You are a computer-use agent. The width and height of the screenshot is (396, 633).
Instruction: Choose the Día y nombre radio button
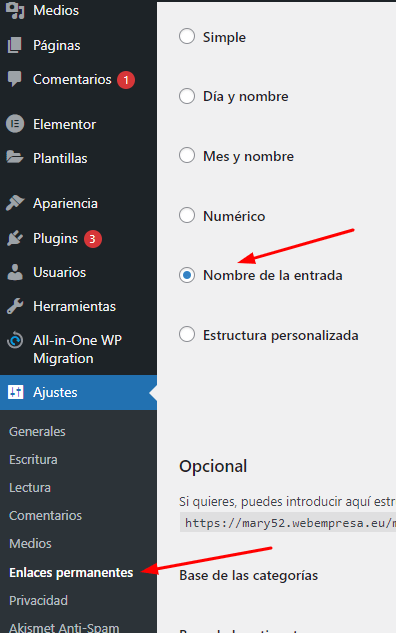point(187,96)
